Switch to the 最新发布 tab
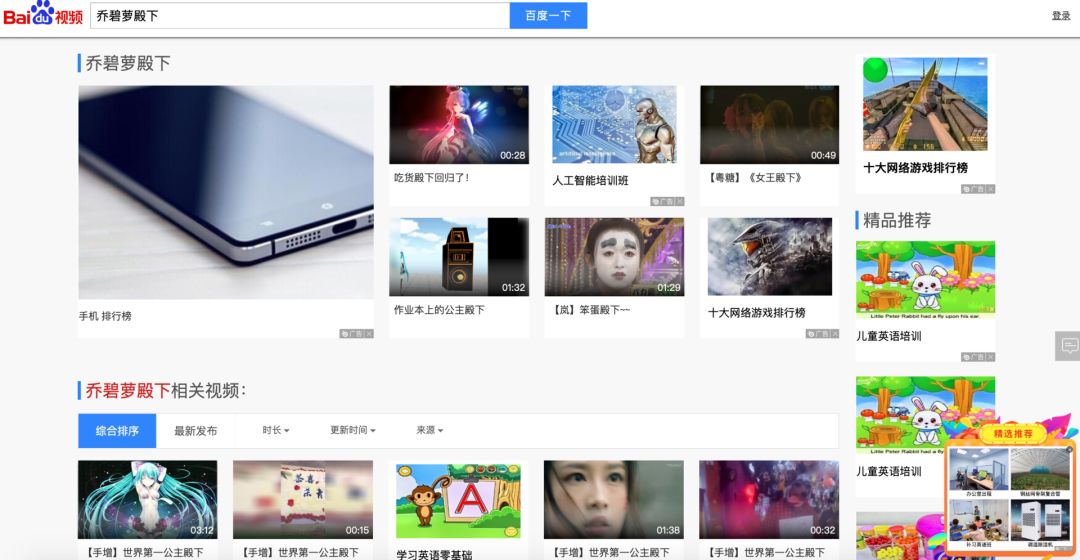The image size is (1080, 560). [196, 431]
